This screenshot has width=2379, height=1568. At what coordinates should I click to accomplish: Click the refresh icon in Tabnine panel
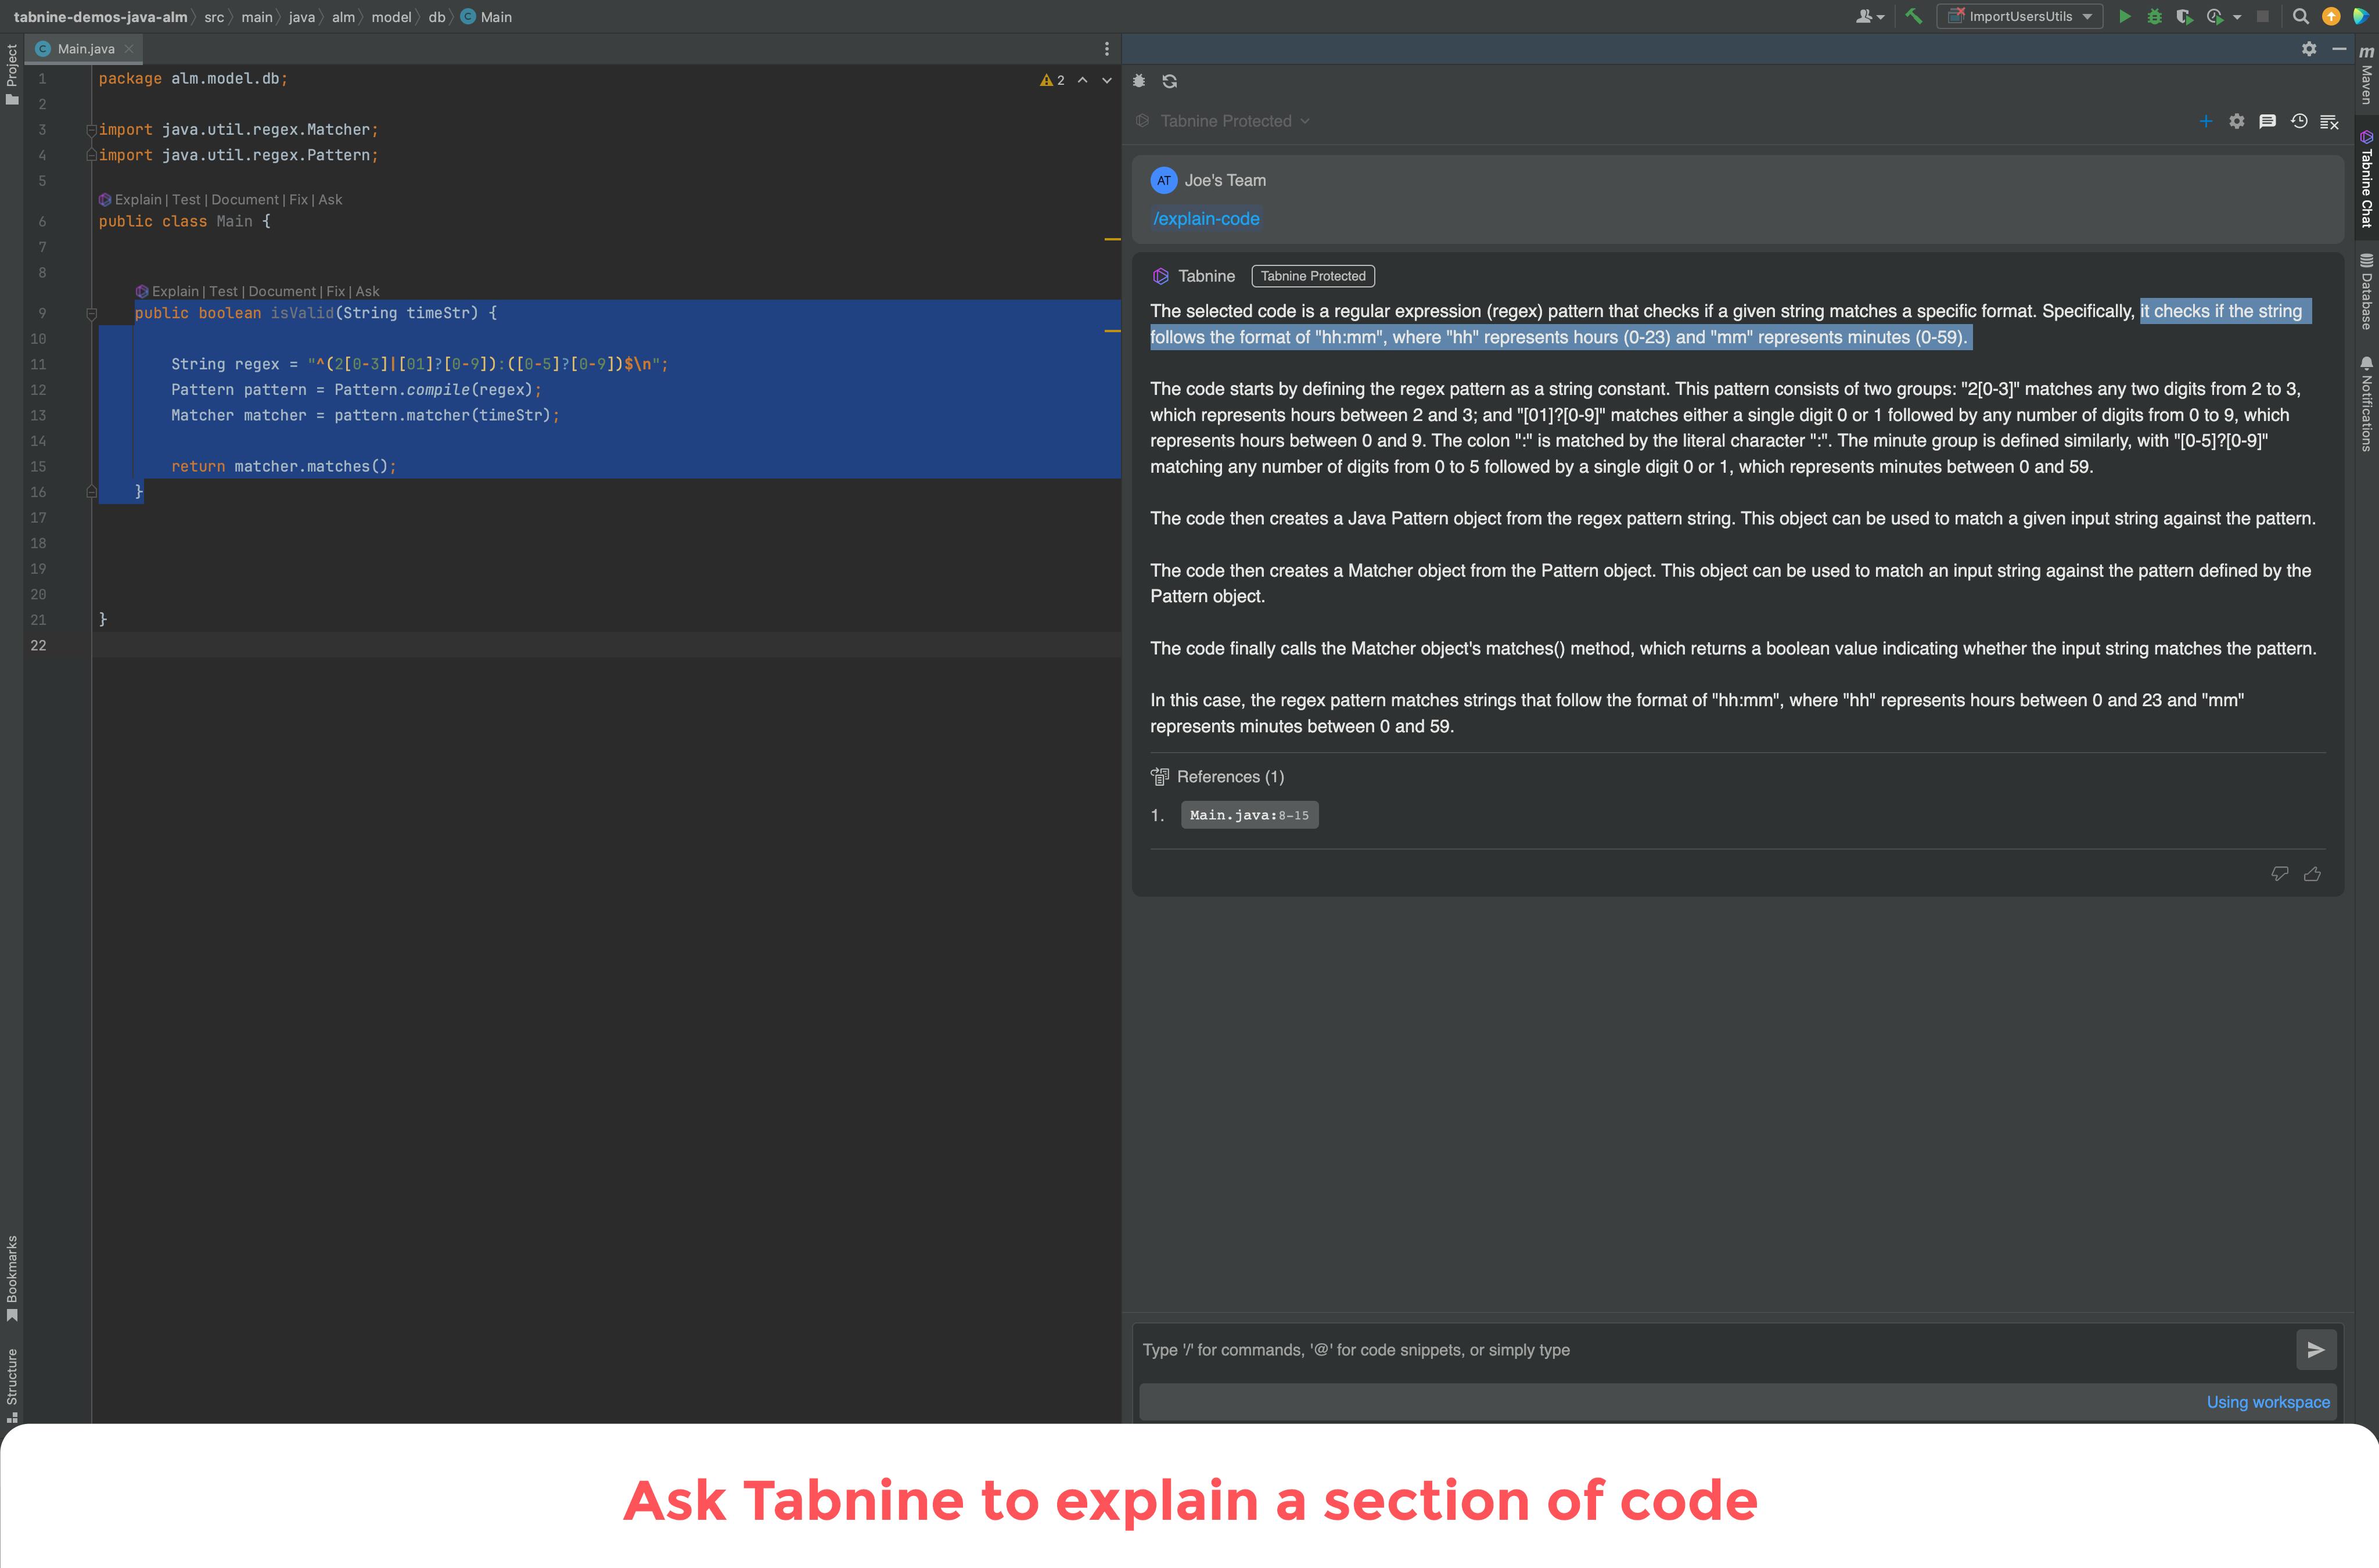point(1169,81)
